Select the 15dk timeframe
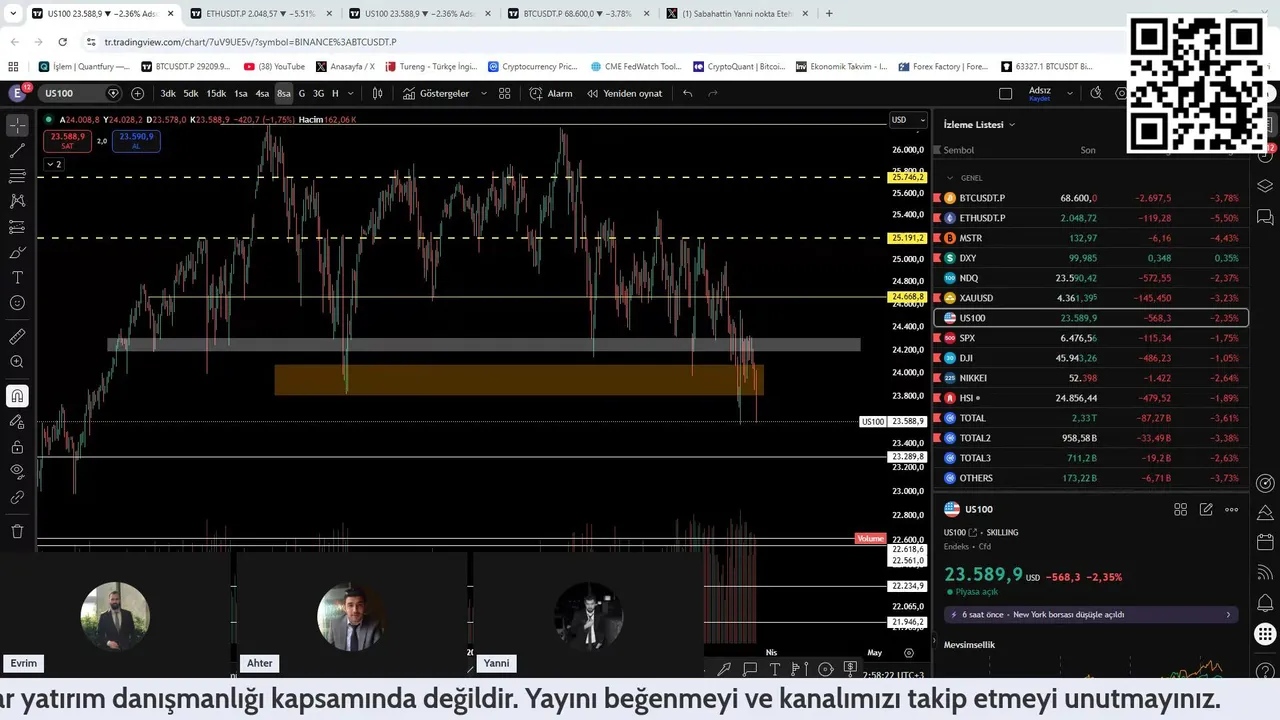 point(216,93)
